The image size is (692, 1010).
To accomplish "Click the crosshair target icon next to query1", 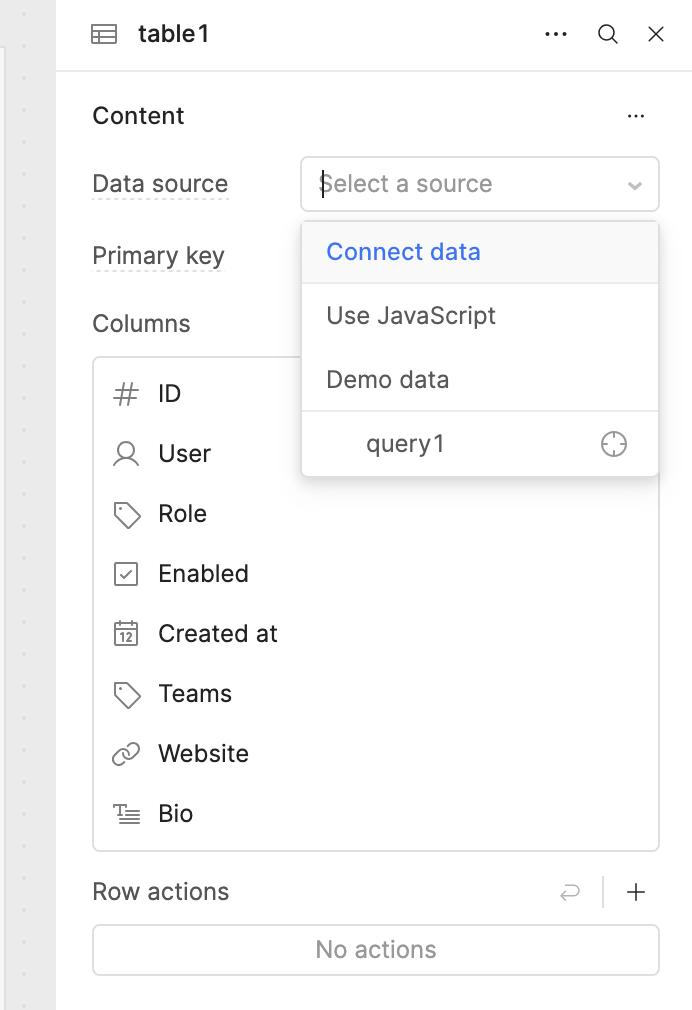I will 613,443.
